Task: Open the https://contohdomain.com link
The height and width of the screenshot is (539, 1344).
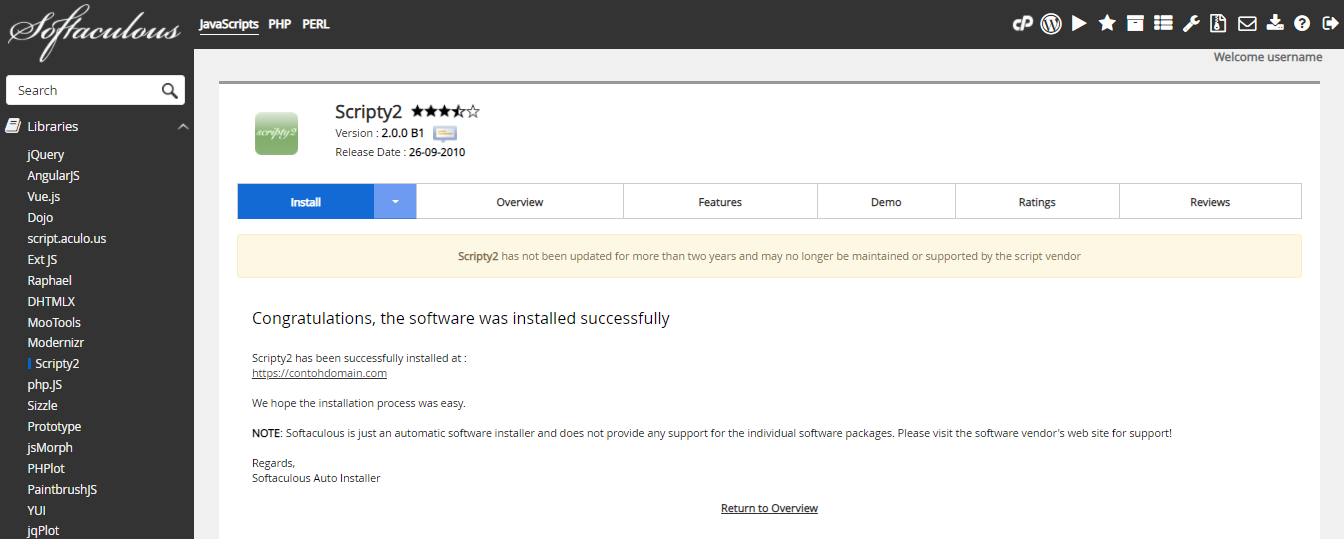Action: pyautogui.click(x=319, y=373)
